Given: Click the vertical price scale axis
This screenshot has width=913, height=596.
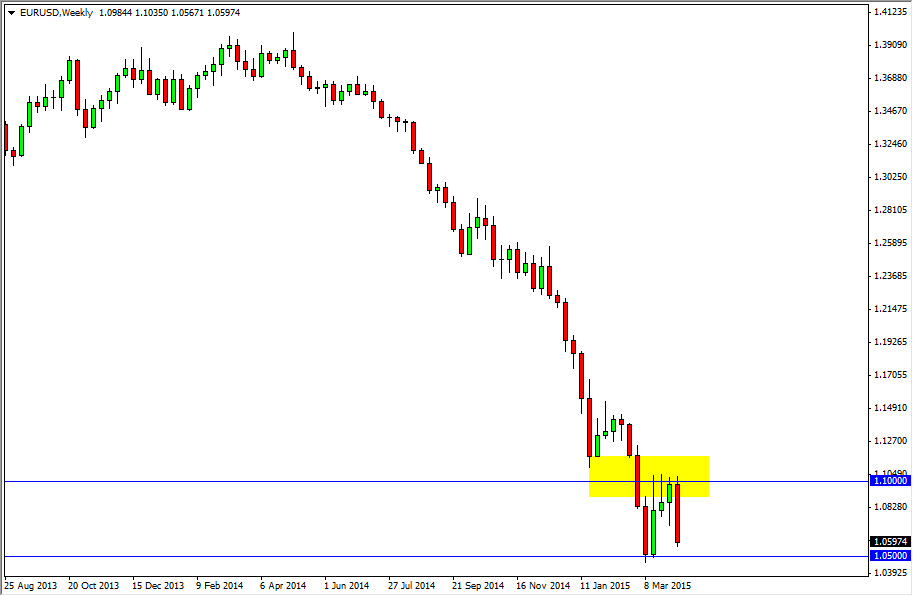Looking at the screenshot, I should click(x=890, y=300).
